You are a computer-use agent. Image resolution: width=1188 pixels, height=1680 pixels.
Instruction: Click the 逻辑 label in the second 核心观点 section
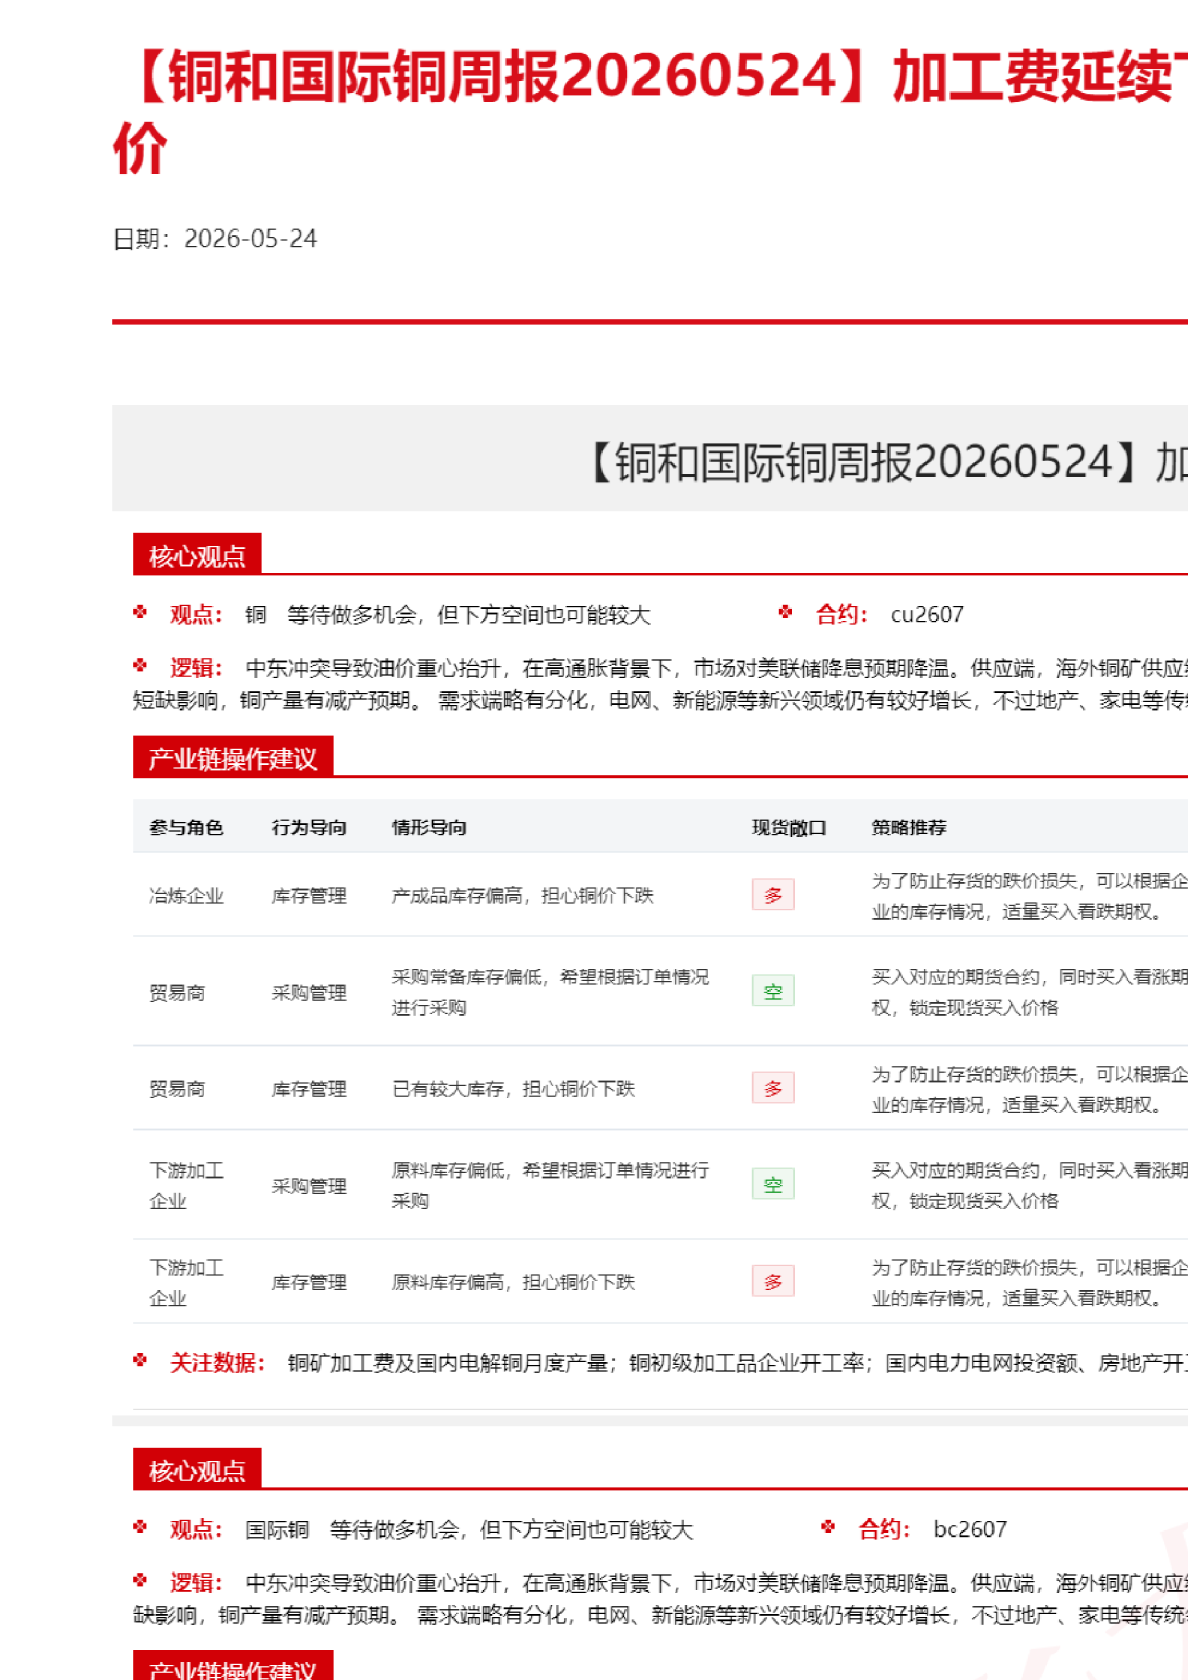(x=195, y=1582)
